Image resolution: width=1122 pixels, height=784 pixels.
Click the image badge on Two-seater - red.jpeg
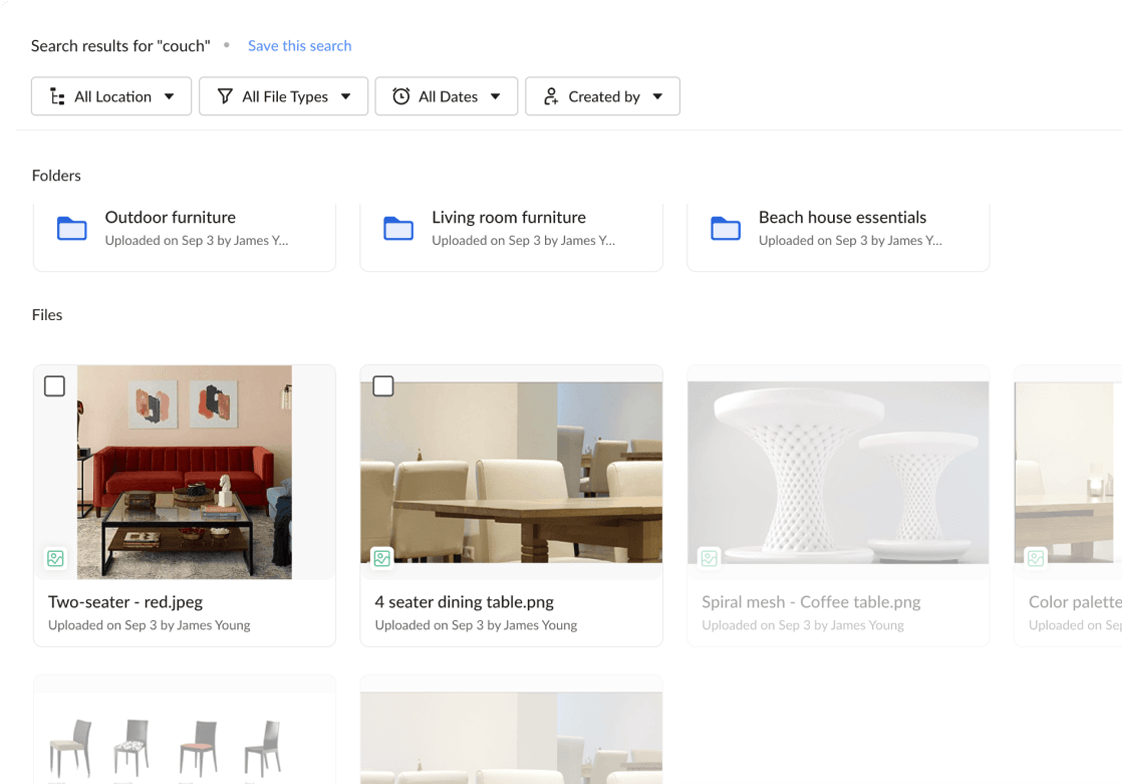55,558
